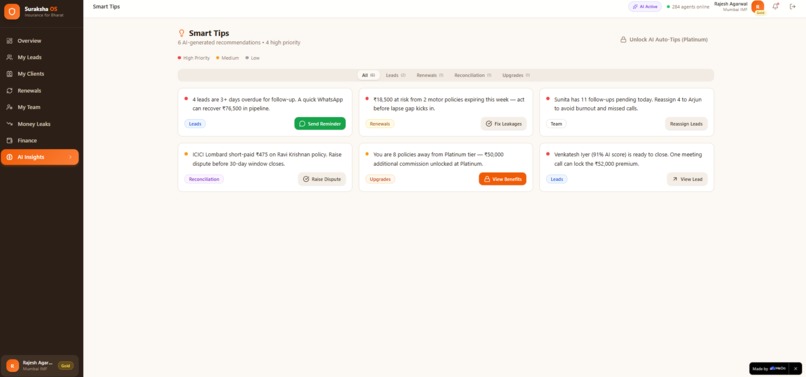
Task: Click the WhatsApp icon in Send Reminder
Action: [302, 124]
